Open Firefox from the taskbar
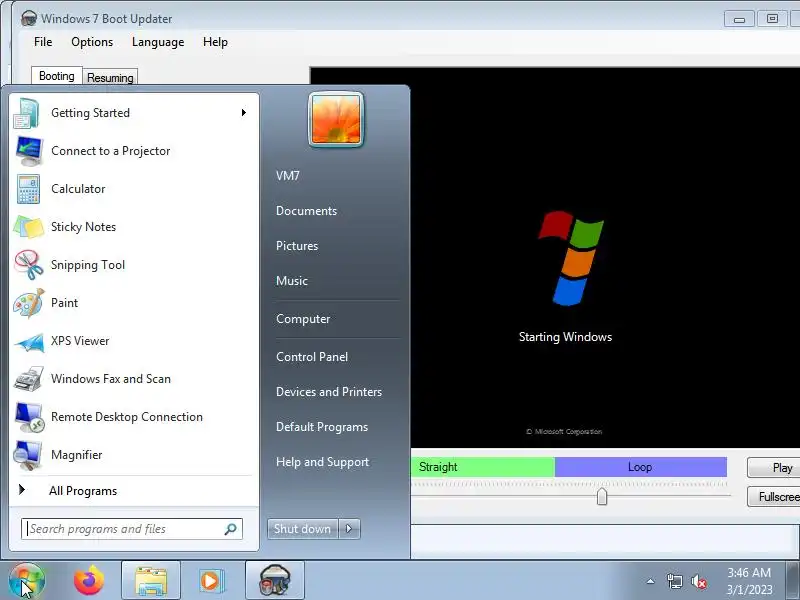800x600 pixels. (x=89, y=581)
